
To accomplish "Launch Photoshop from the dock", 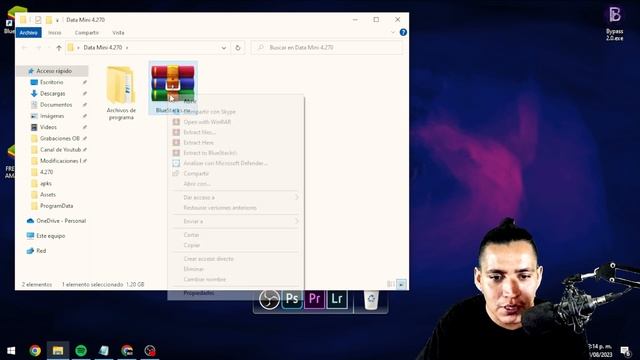I will (x=292, y=299).
